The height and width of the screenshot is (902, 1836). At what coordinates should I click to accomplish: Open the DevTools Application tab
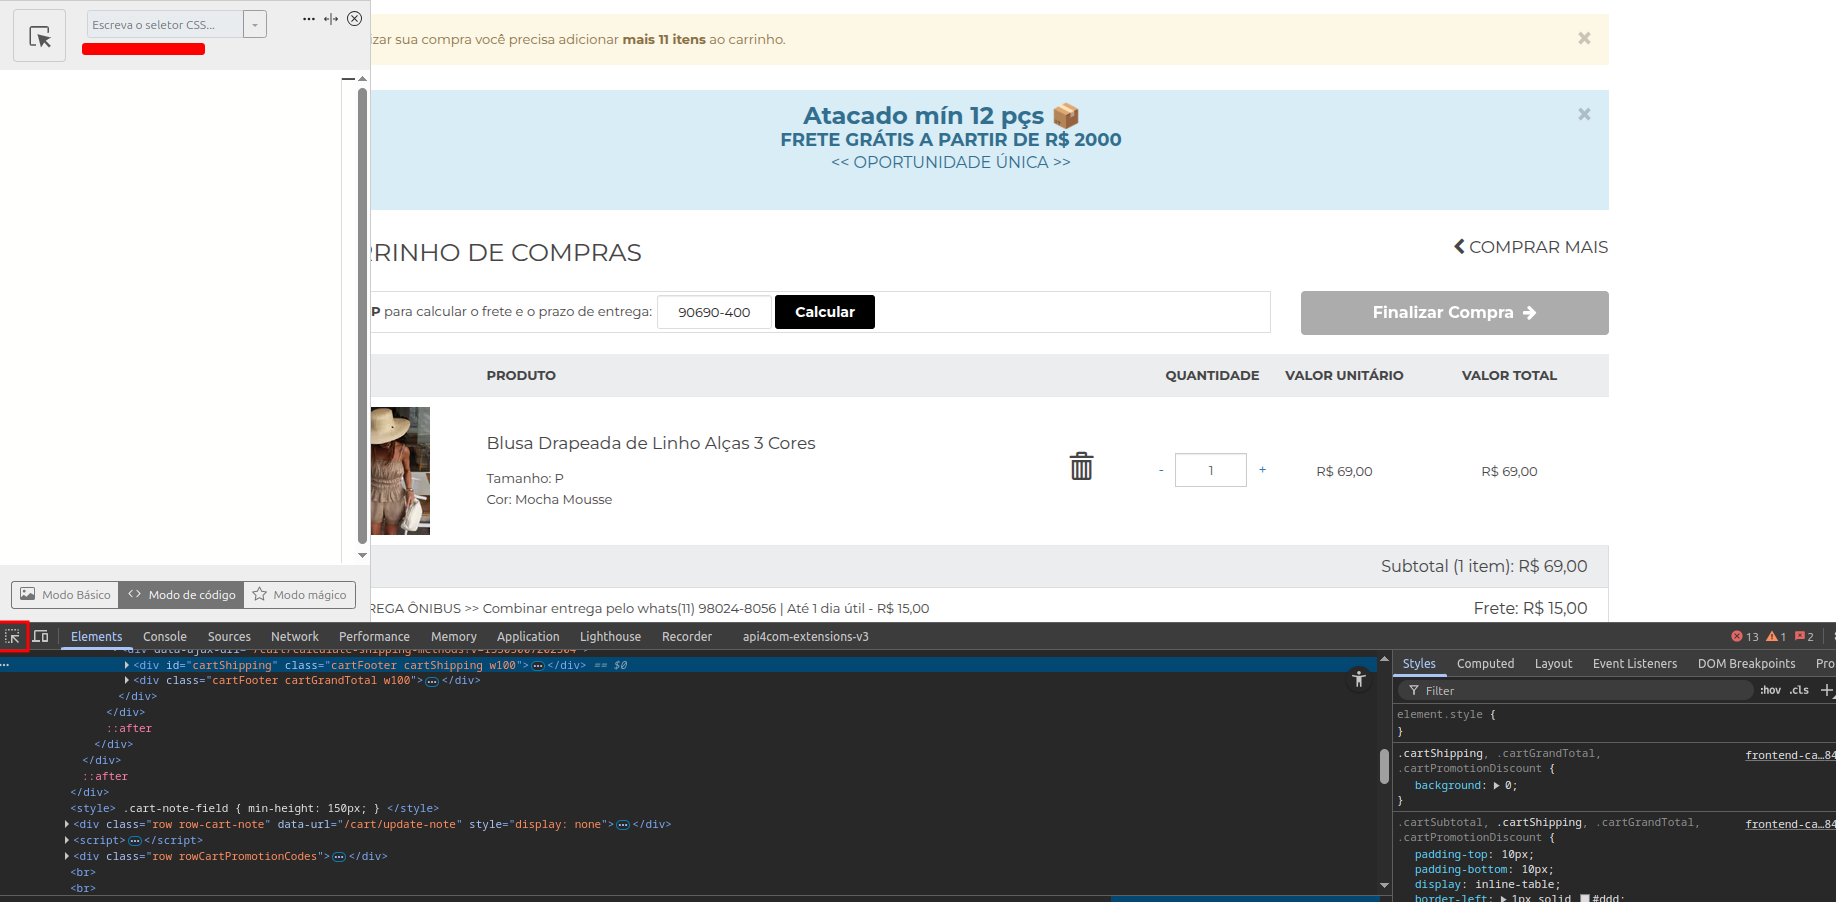(528, 637)
